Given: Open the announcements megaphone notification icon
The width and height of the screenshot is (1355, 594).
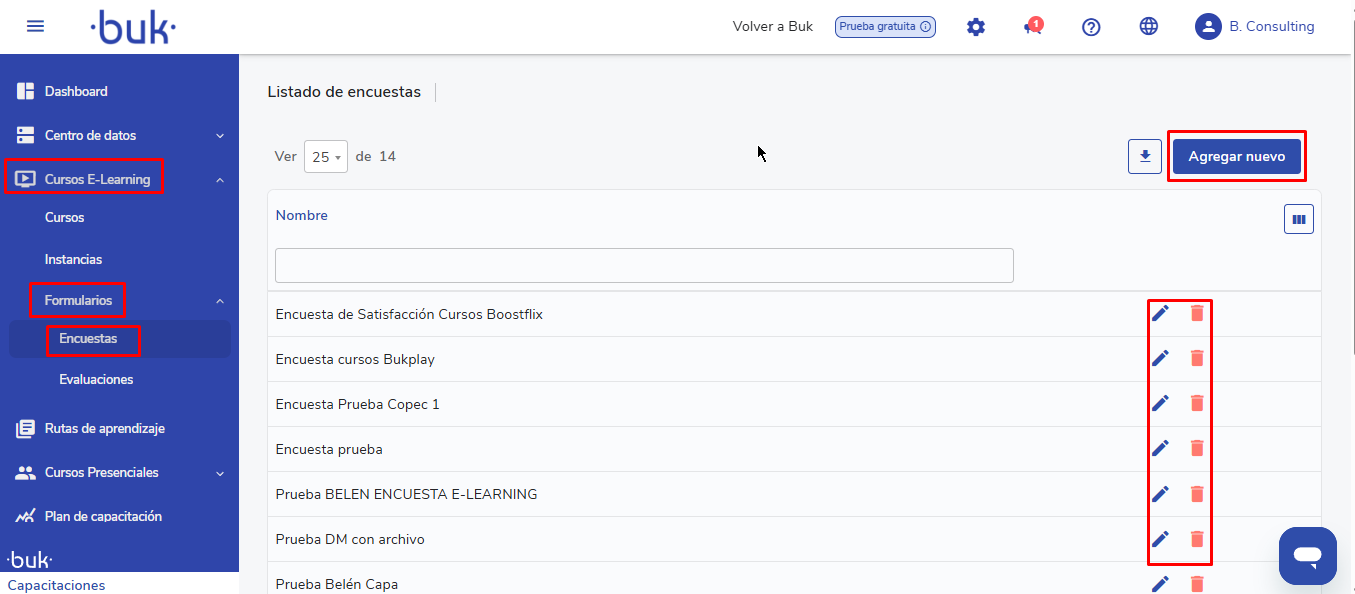Looking at the screenshot, I should click(1033, 27).
